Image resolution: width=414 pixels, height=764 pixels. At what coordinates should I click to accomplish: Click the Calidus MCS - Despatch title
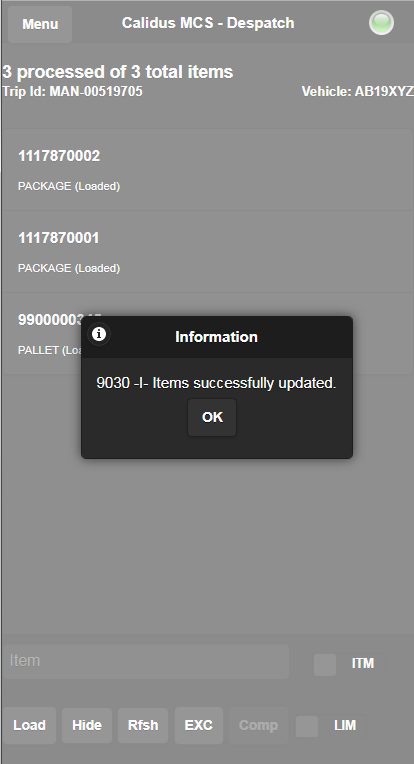(x=208, y=23)
